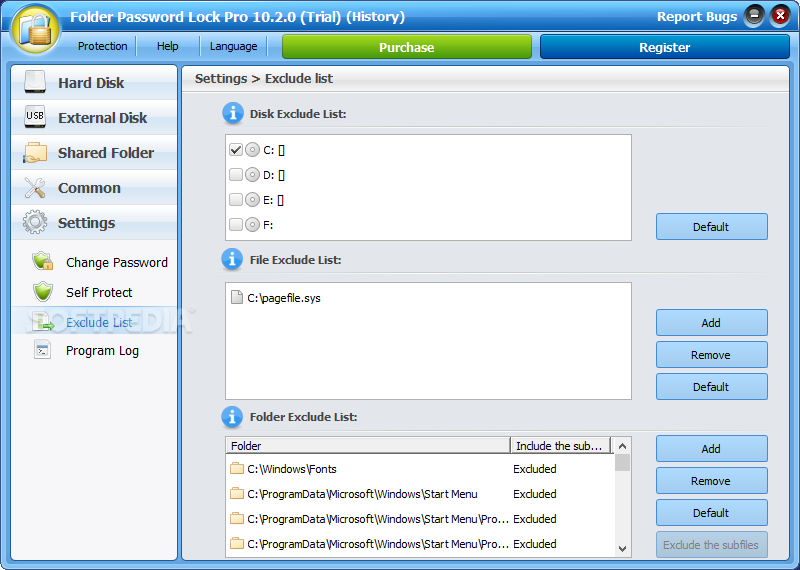Click the Change Password shield-lock icon
Viewport: 800px width, 570px height.
(42, 261)
